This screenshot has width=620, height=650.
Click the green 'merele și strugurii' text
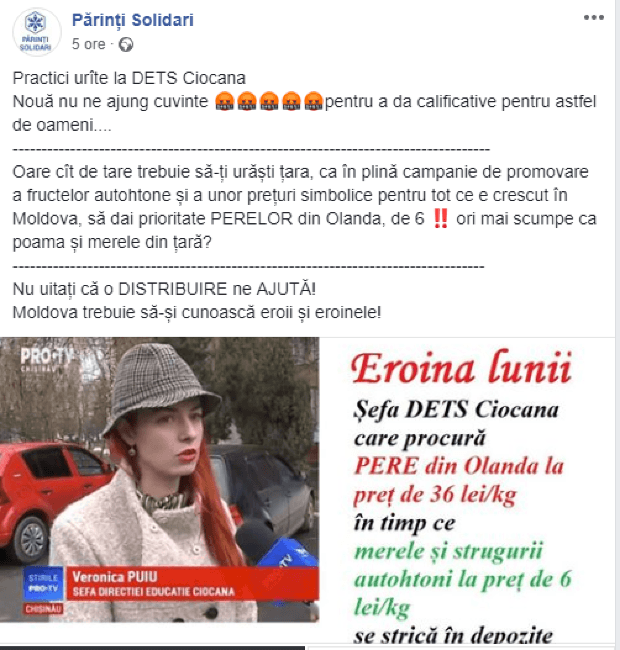click(448, 552)
